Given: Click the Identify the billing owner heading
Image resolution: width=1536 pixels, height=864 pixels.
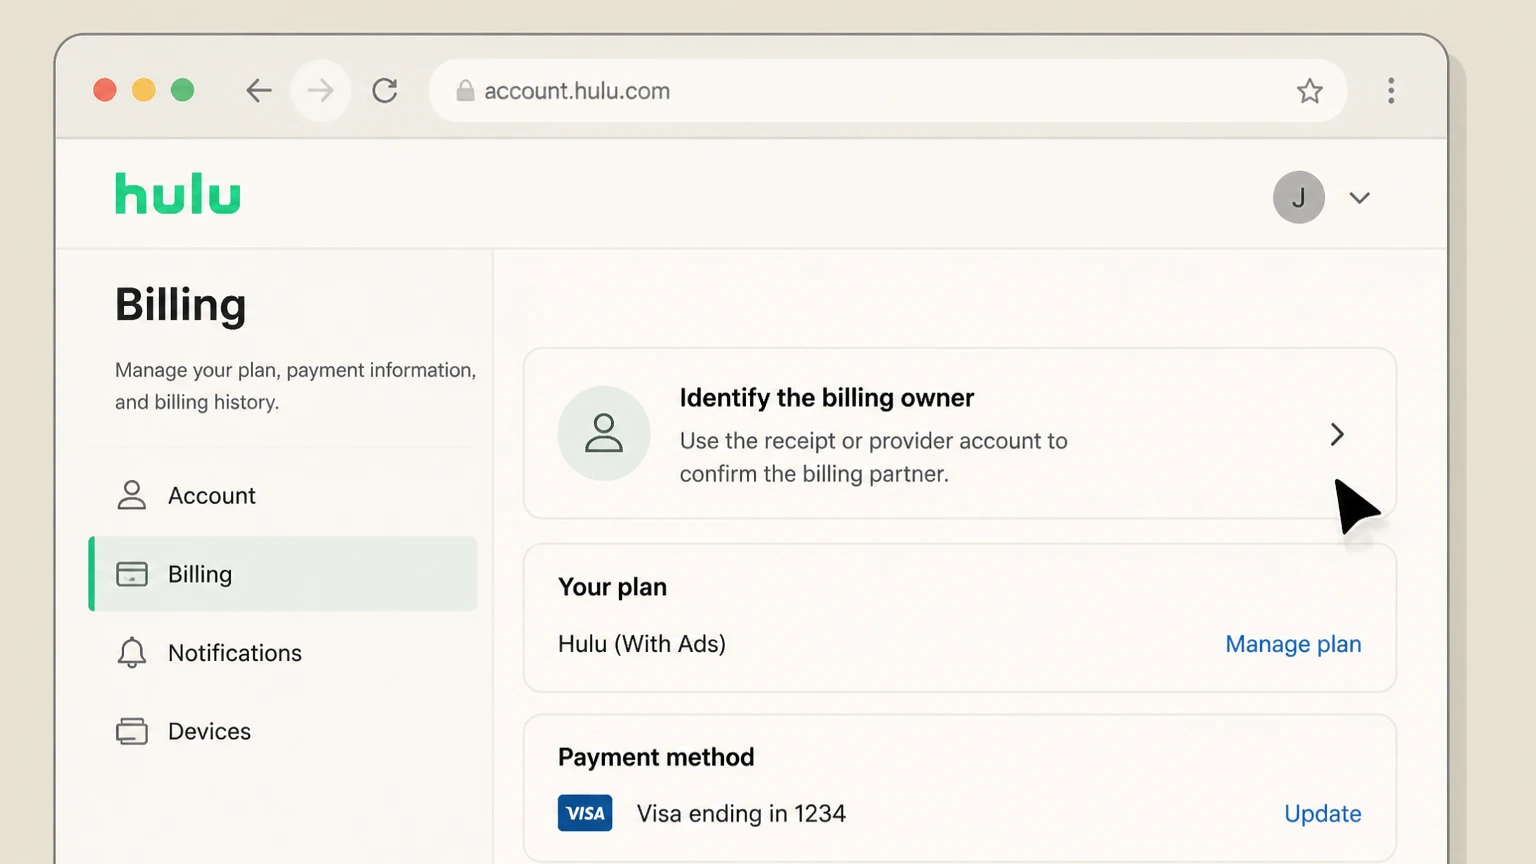Looking at the screenshot, I should pyautogui.click(x=826, y=398).
